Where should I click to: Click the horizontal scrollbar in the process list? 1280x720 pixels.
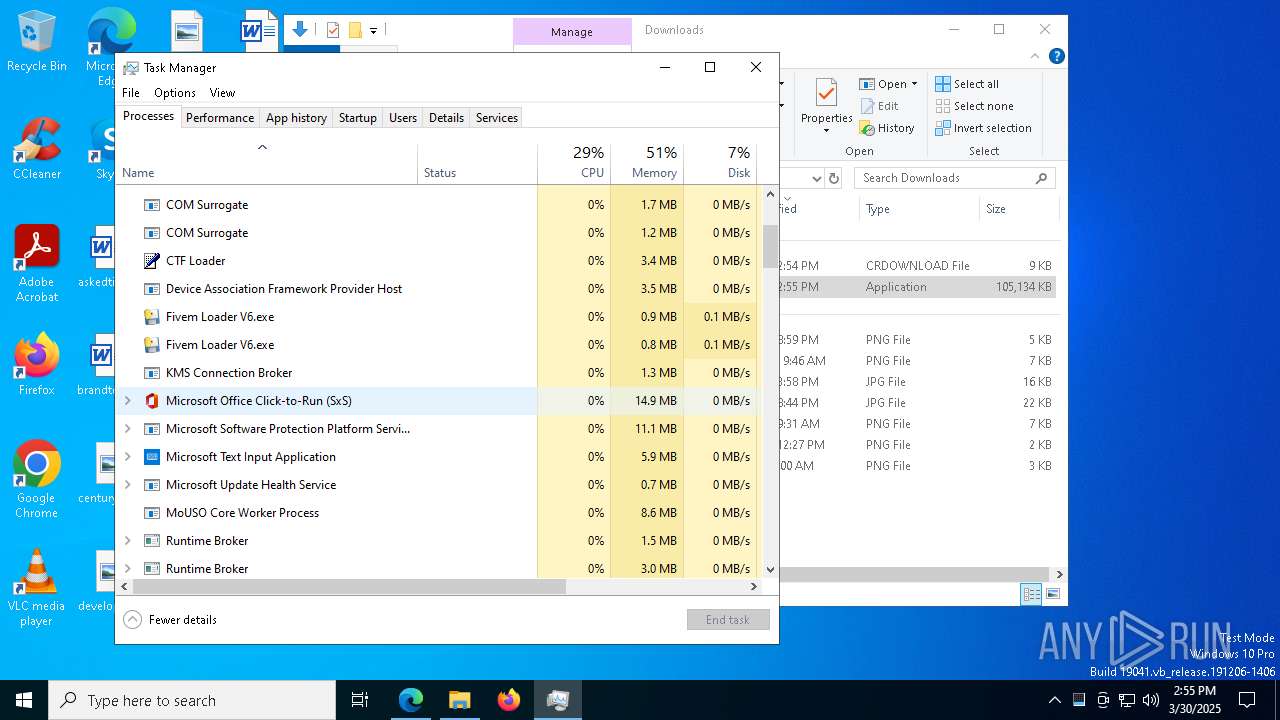(350, 587)
